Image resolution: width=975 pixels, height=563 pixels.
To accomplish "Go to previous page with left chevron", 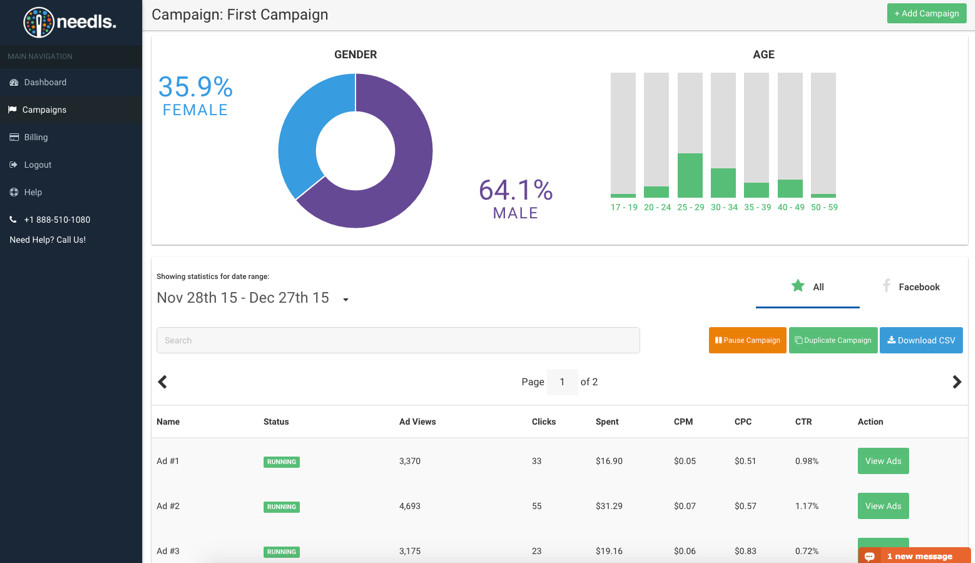I will pyautogui.click(x=162, y=382).
